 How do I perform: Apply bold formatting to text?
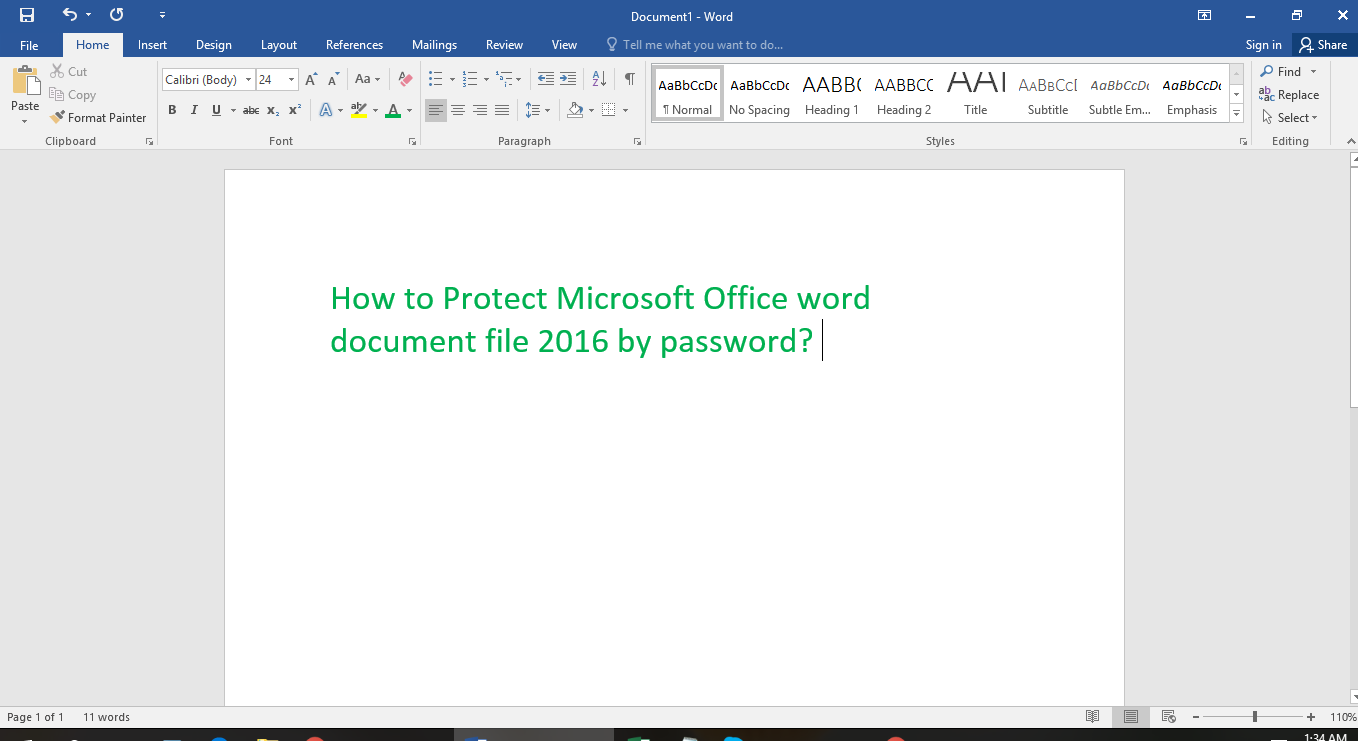tap(172, 110)
